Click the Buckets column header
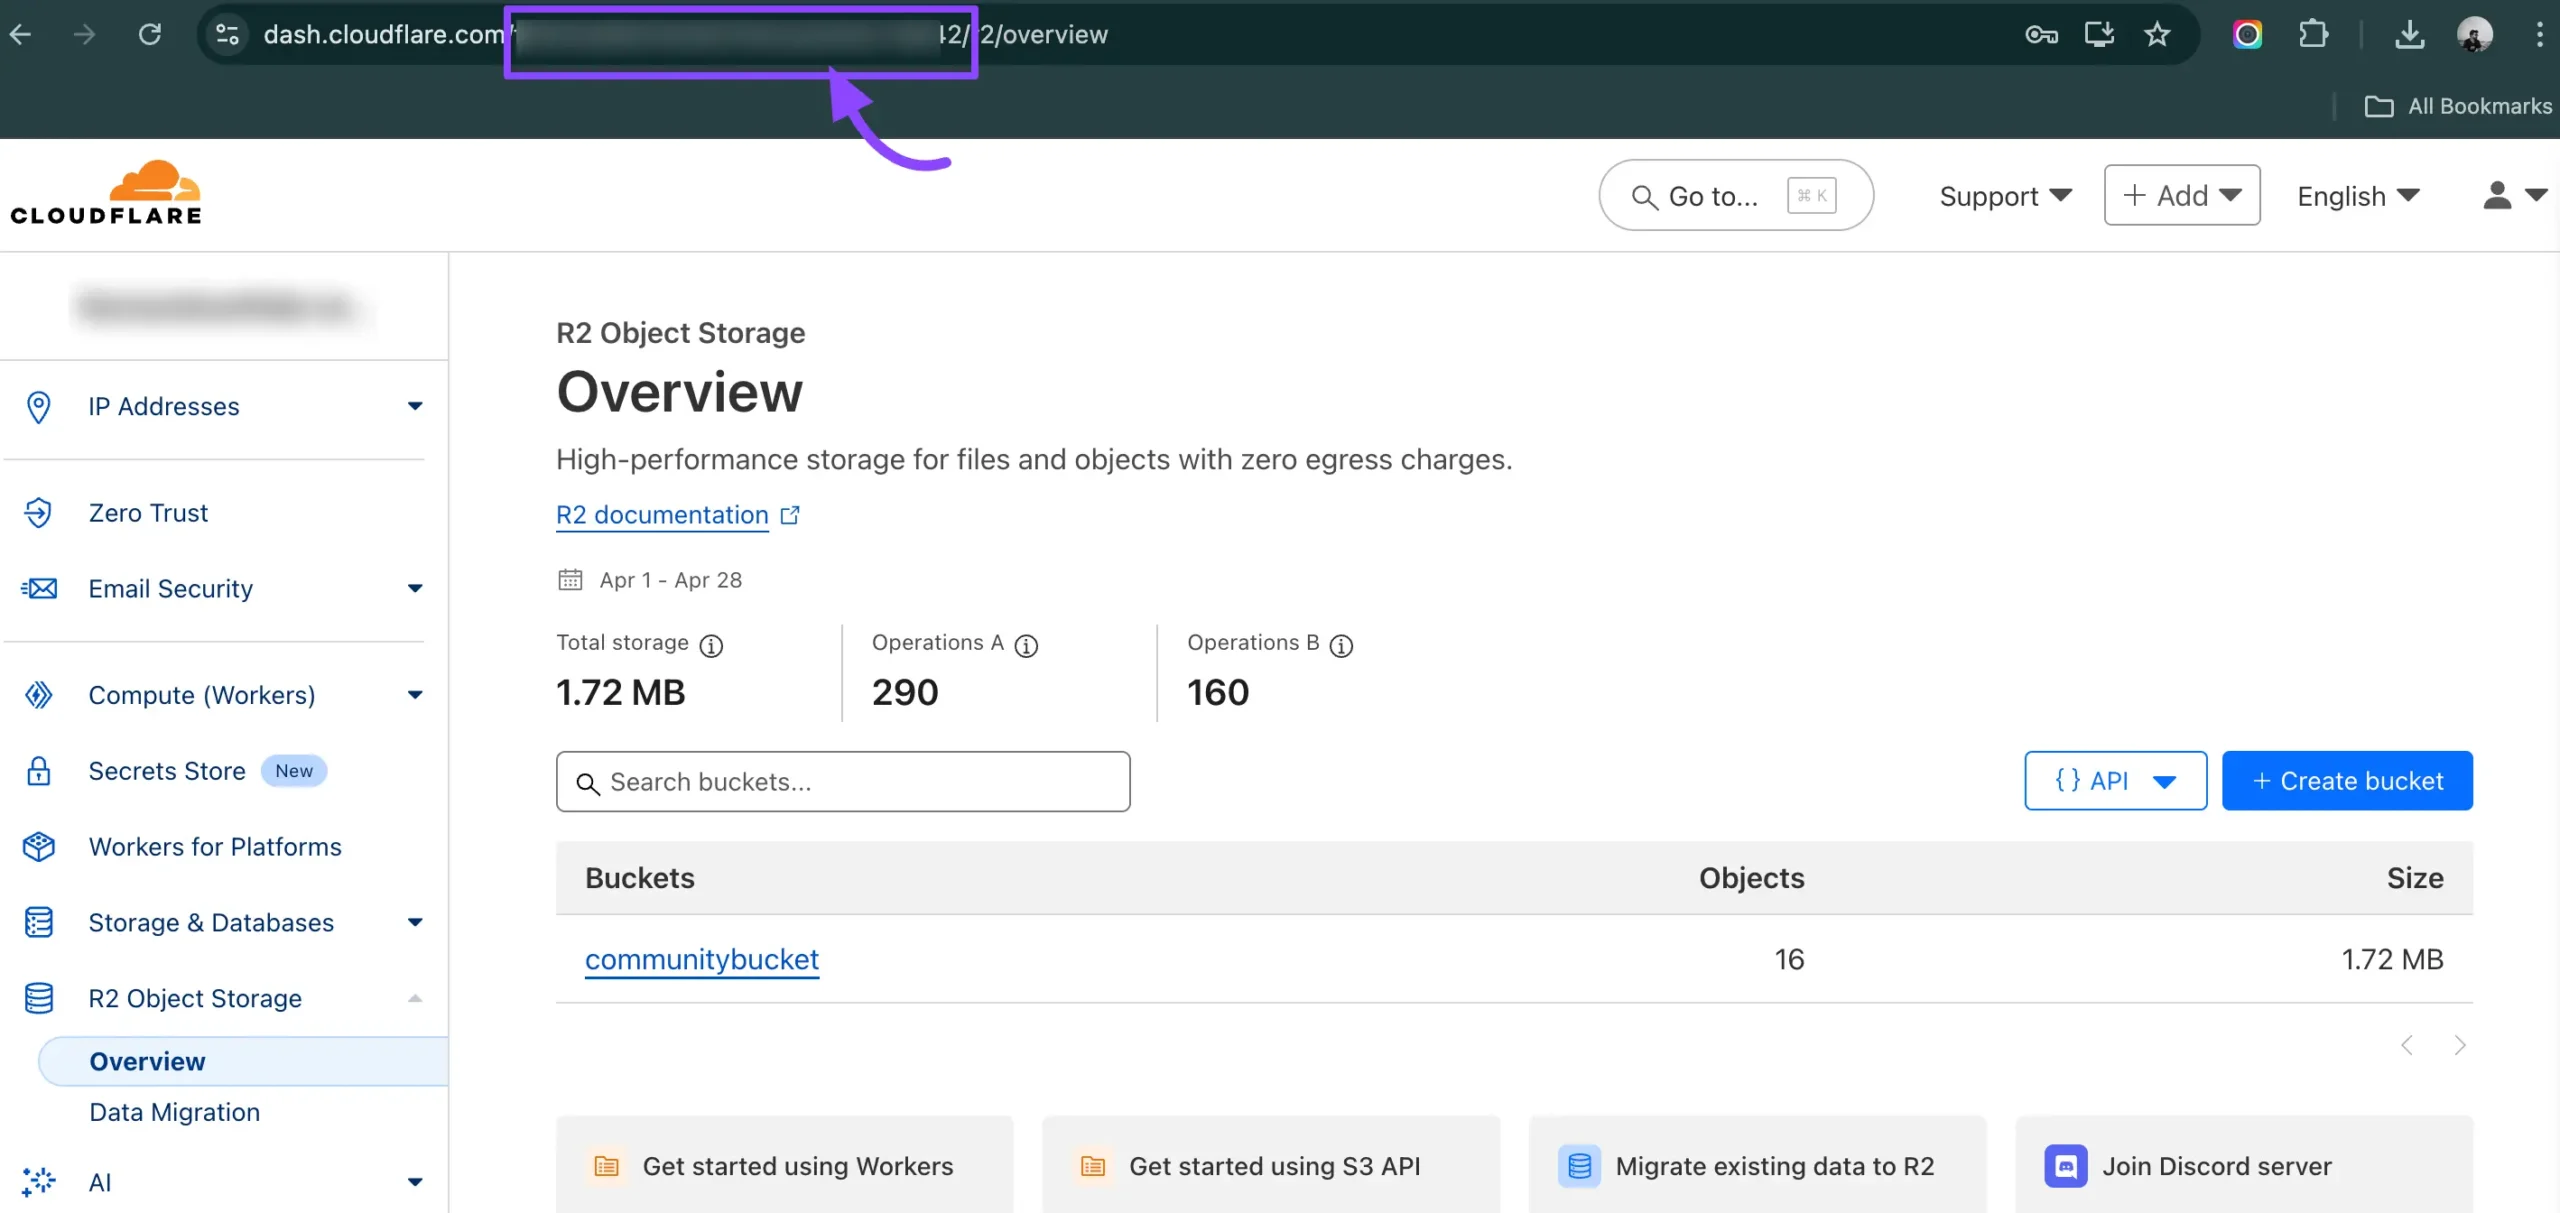 click(x=640, y=877)
